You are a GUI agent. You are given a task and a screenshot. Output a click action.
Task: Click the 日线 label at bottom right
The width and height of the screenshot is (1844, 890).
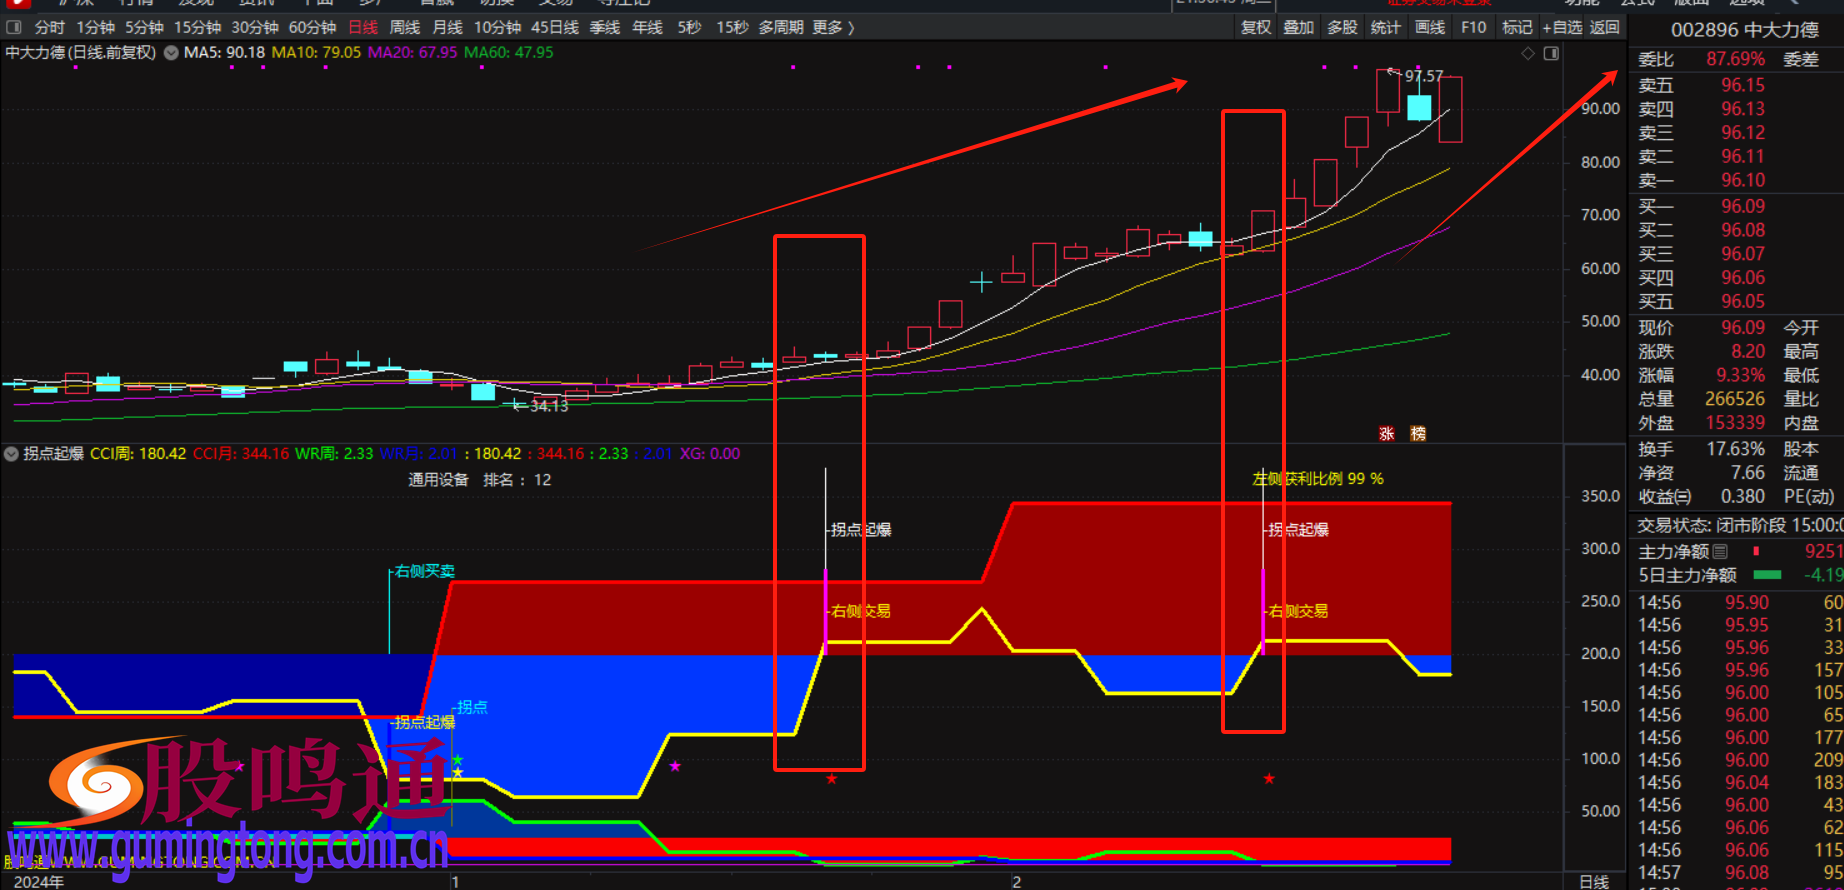coord(1594,881)
